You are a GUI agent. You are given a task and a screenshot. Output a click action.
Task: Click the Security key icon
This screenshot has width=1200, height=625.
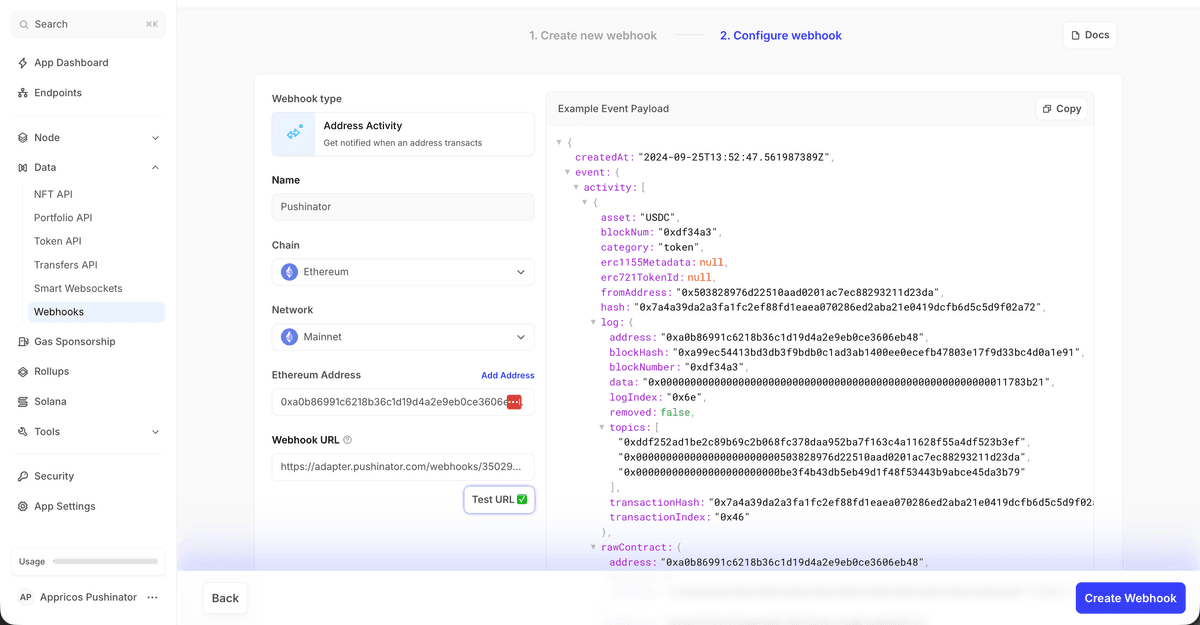tap(24, 477)
